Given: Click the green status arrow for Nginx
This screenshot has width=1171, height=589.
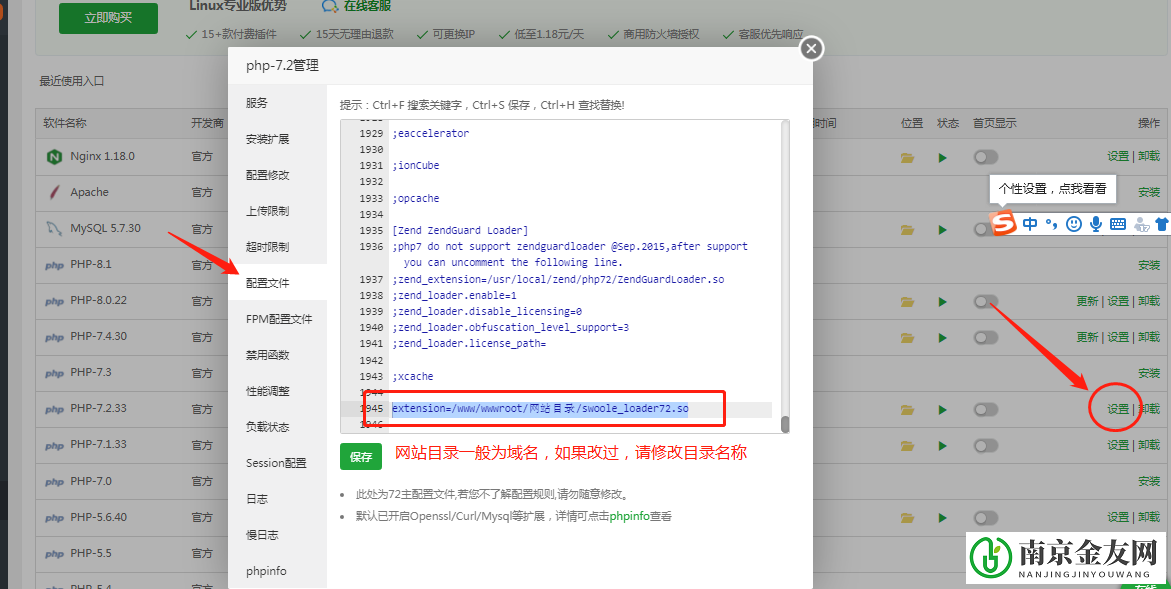Looking at the screenshot, I should pyautogui.click(x=942, y=157).
